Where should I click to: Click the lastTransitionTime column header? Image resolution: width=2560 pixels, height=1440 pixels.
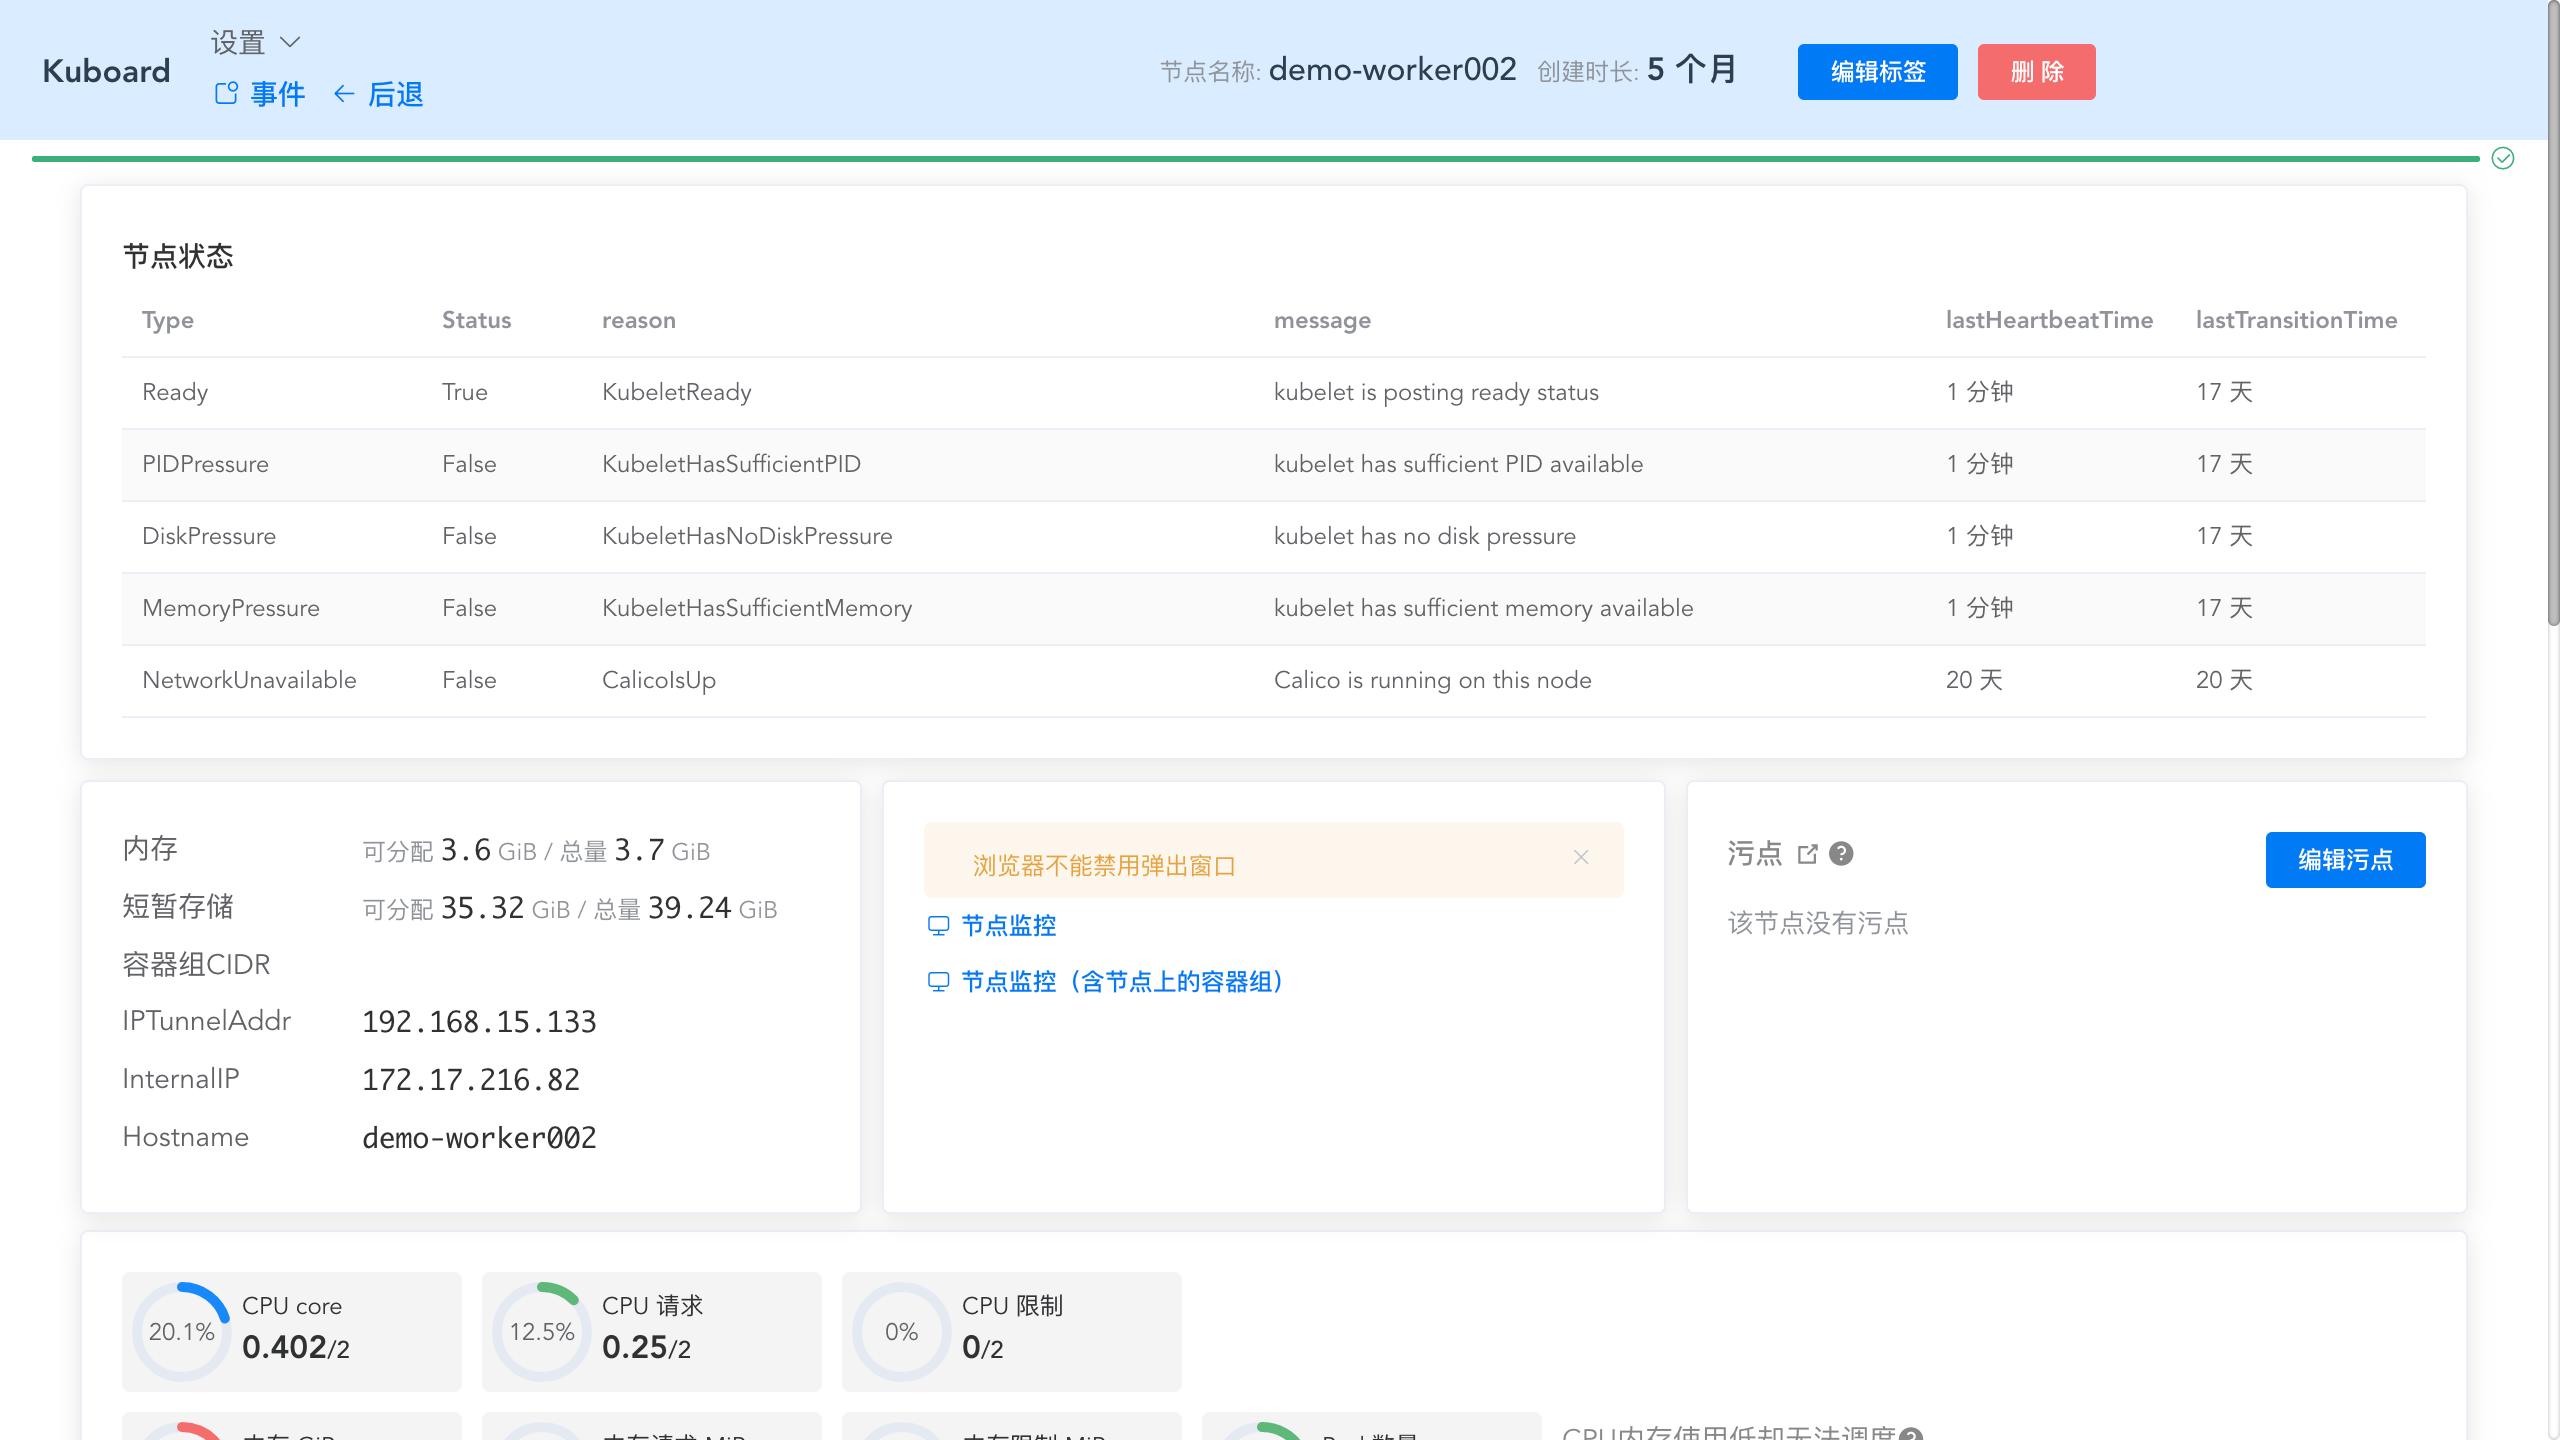tap(2296, 320)
